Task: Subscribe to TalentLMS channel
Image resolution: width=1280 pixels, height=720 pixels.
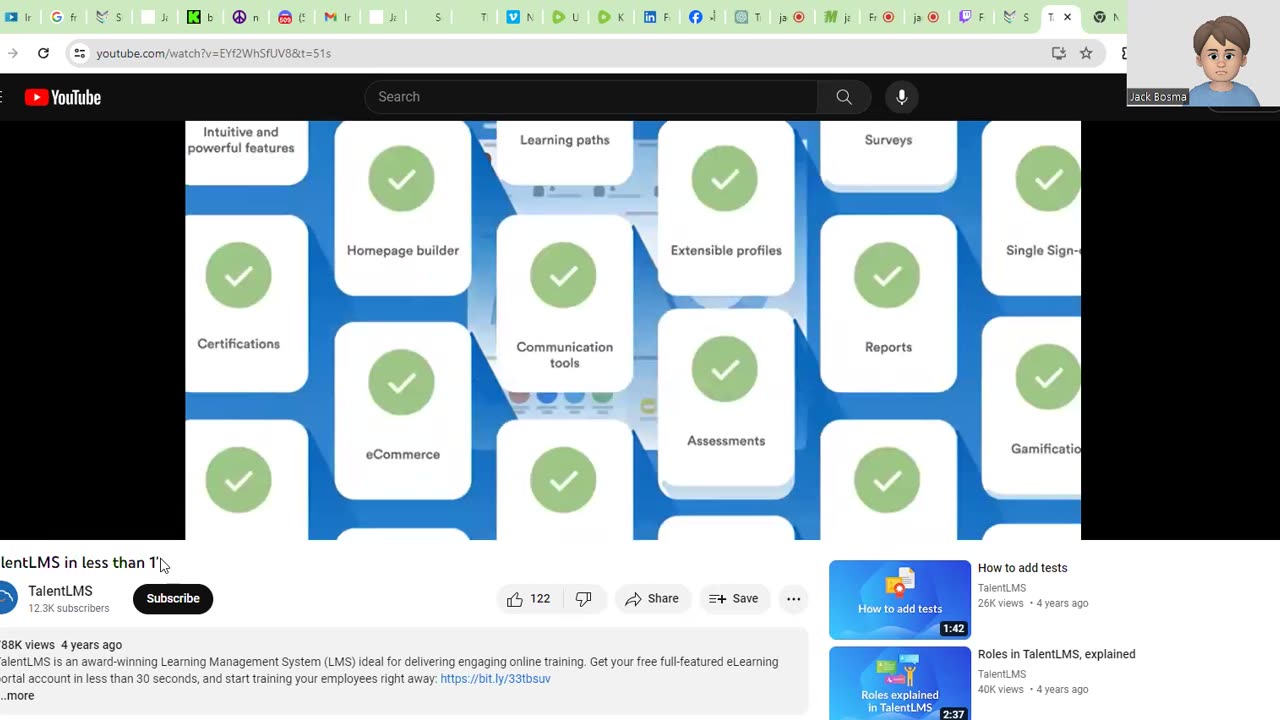Action: pos(173,599)
